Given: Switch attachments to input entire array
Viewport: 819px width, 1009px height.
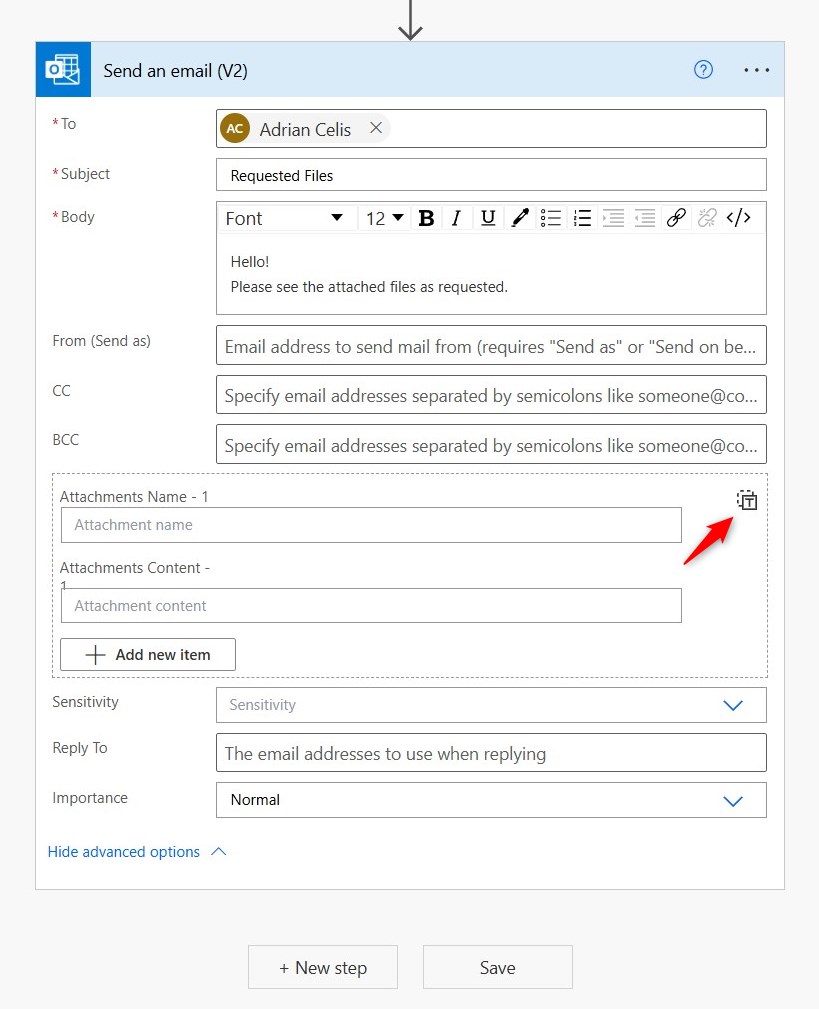Looking at the screenshot, I should (x=747, y=500).
